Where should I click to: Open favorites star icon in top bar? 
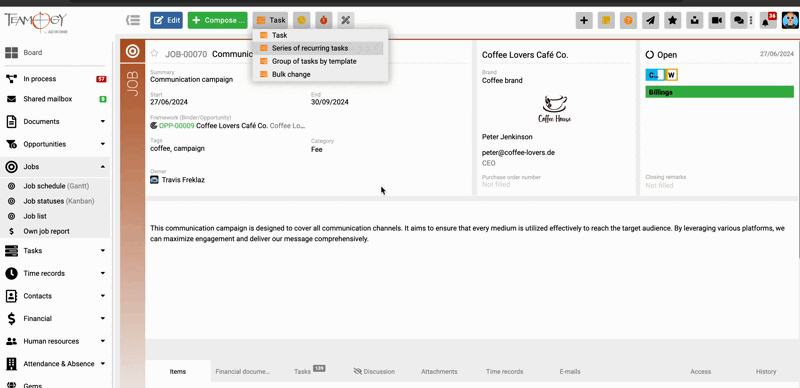[x=672, y=20]
